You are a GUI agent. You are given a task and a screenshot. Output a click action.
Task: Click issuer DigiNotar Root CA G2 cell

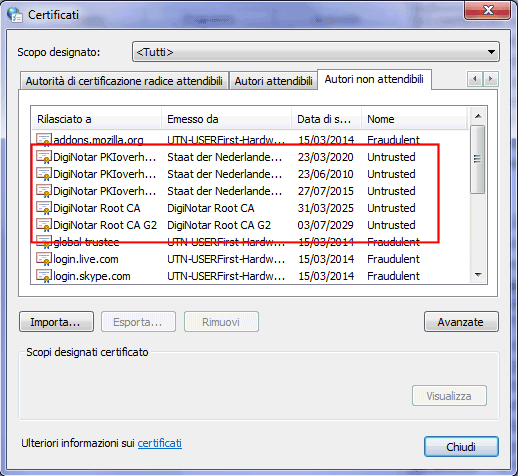(x=219, y=225)
